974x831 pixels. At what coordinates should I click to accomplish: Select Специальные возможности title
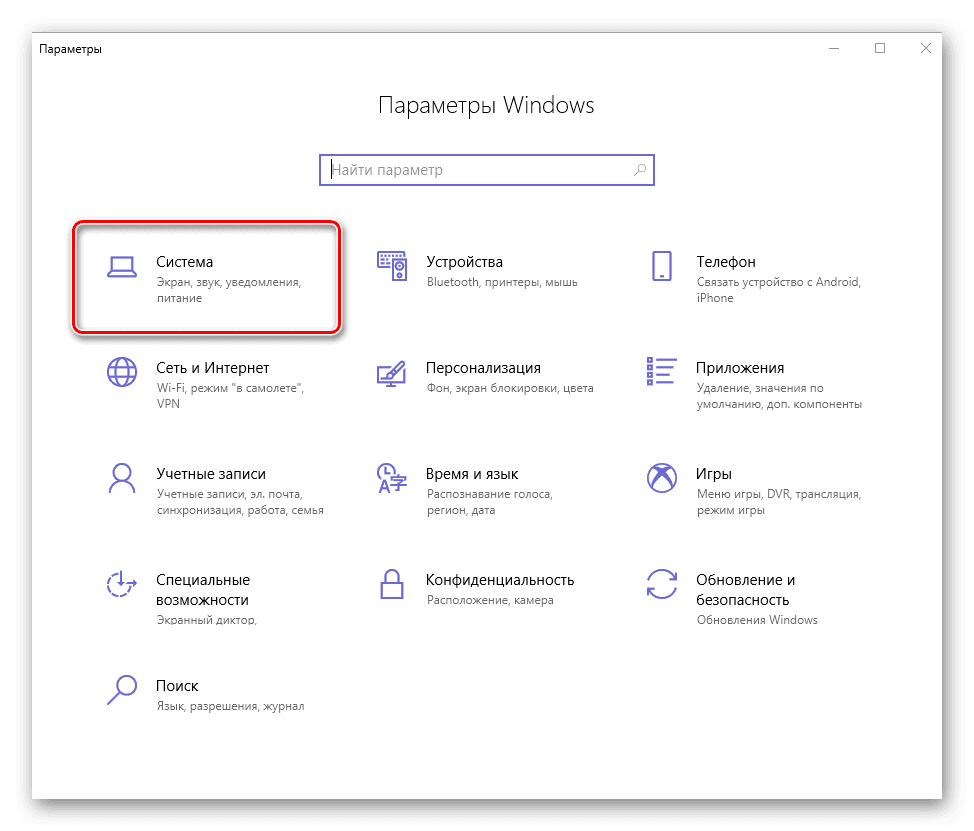tap(203, 590)
